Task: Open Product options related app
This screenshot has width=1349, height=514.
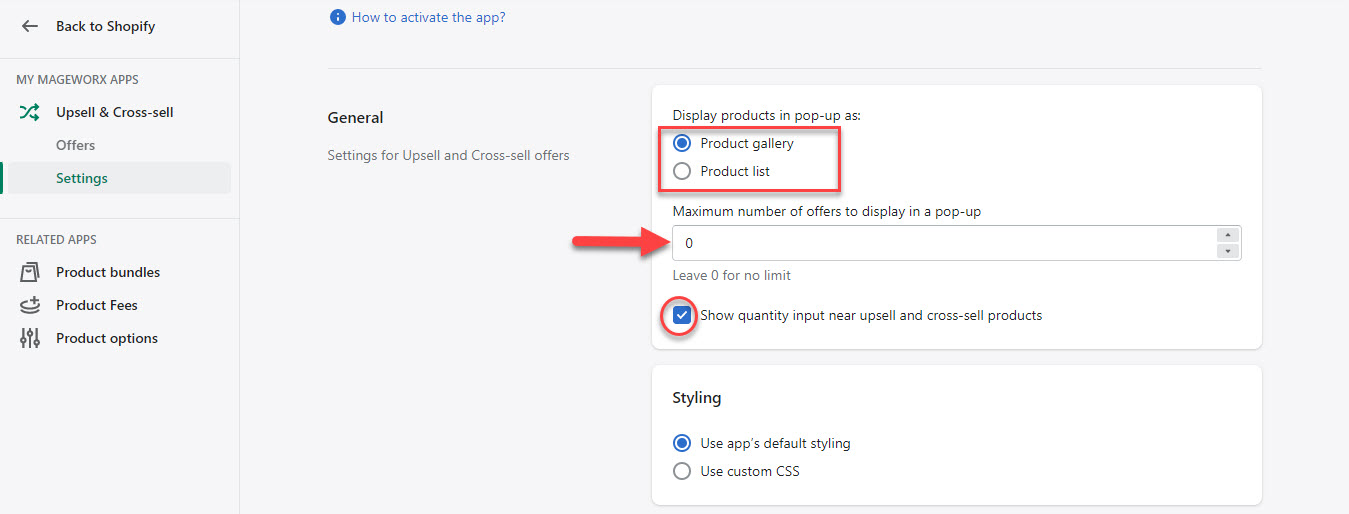Action: pos(107,338)
